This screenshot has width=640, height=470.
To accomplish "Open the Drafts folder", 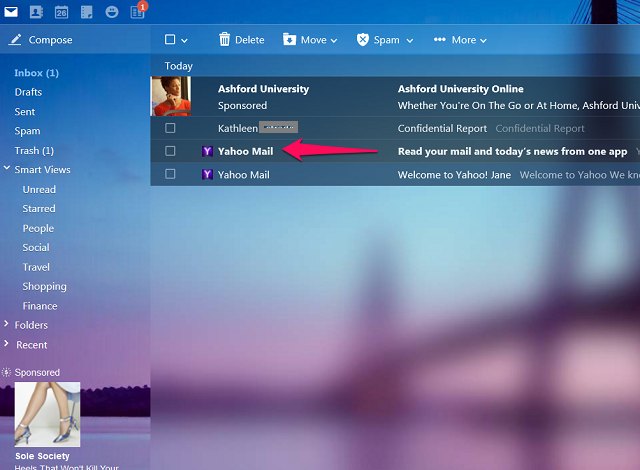I will [28, 92].
